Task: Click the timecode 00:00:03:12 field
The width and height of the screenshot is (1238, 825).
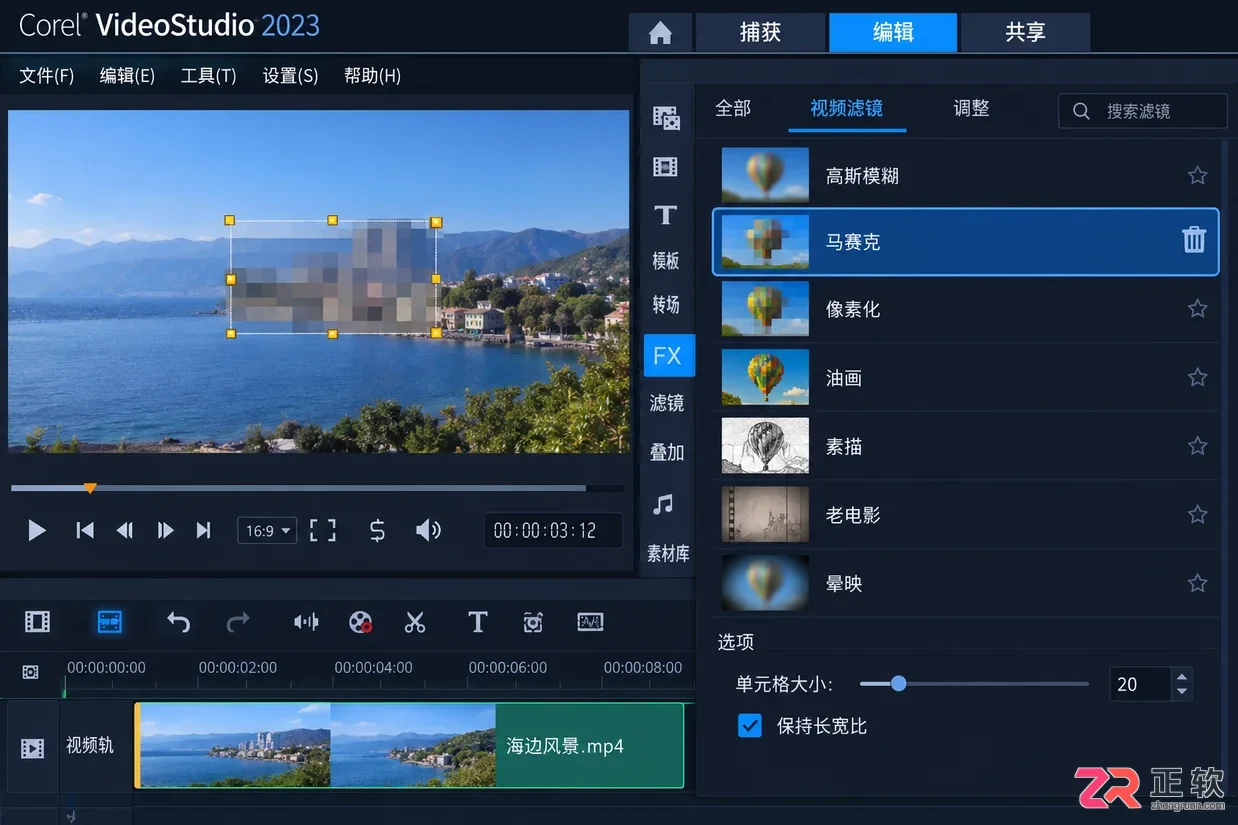Action: pos(553,531)
